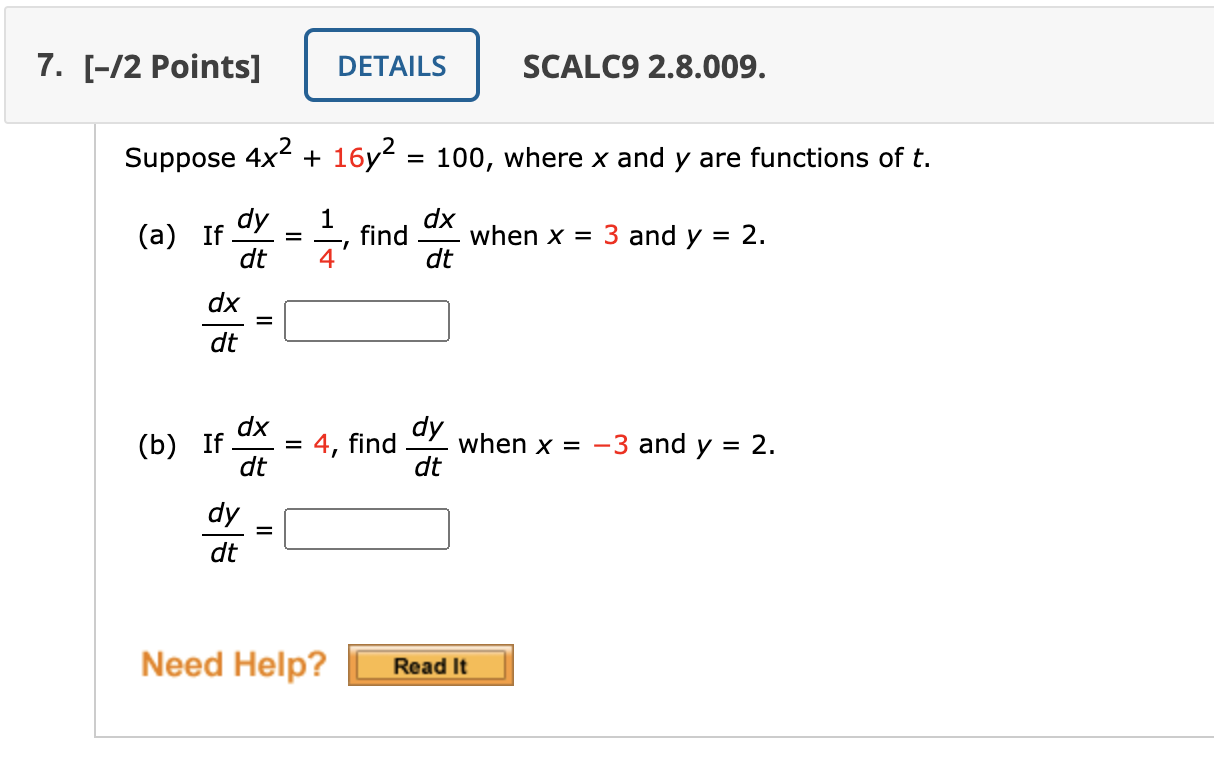1214x764 pixels.
Task: Open the question details via DETAILS
Action: click(390, 66)
